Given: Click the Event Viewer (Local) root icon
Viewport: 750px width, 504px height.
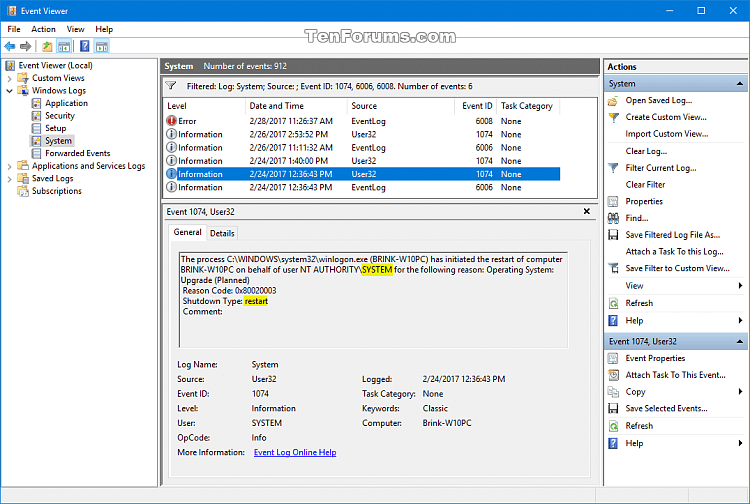Looking at the screenshot, I should tap(10, 66).
